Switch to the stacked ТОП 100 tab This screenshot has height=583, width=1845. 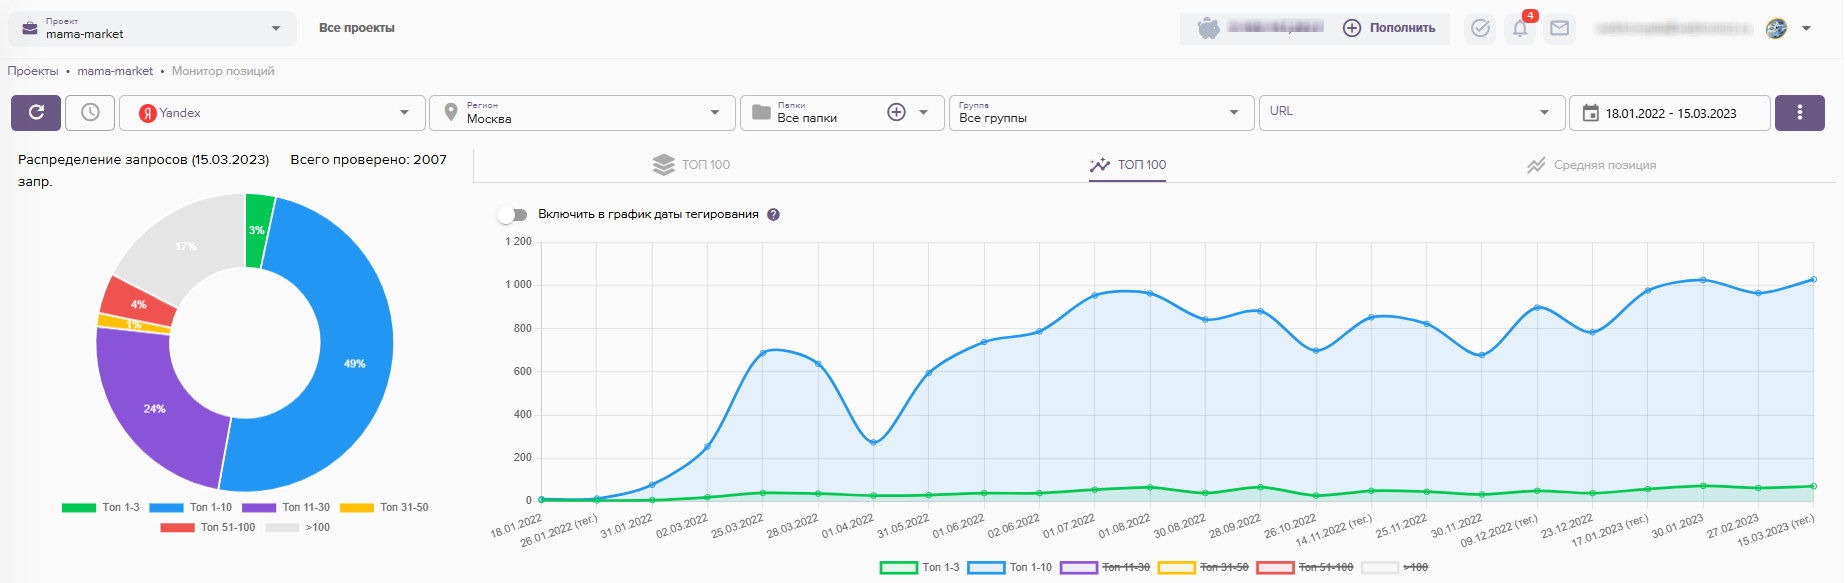point(691,165)
